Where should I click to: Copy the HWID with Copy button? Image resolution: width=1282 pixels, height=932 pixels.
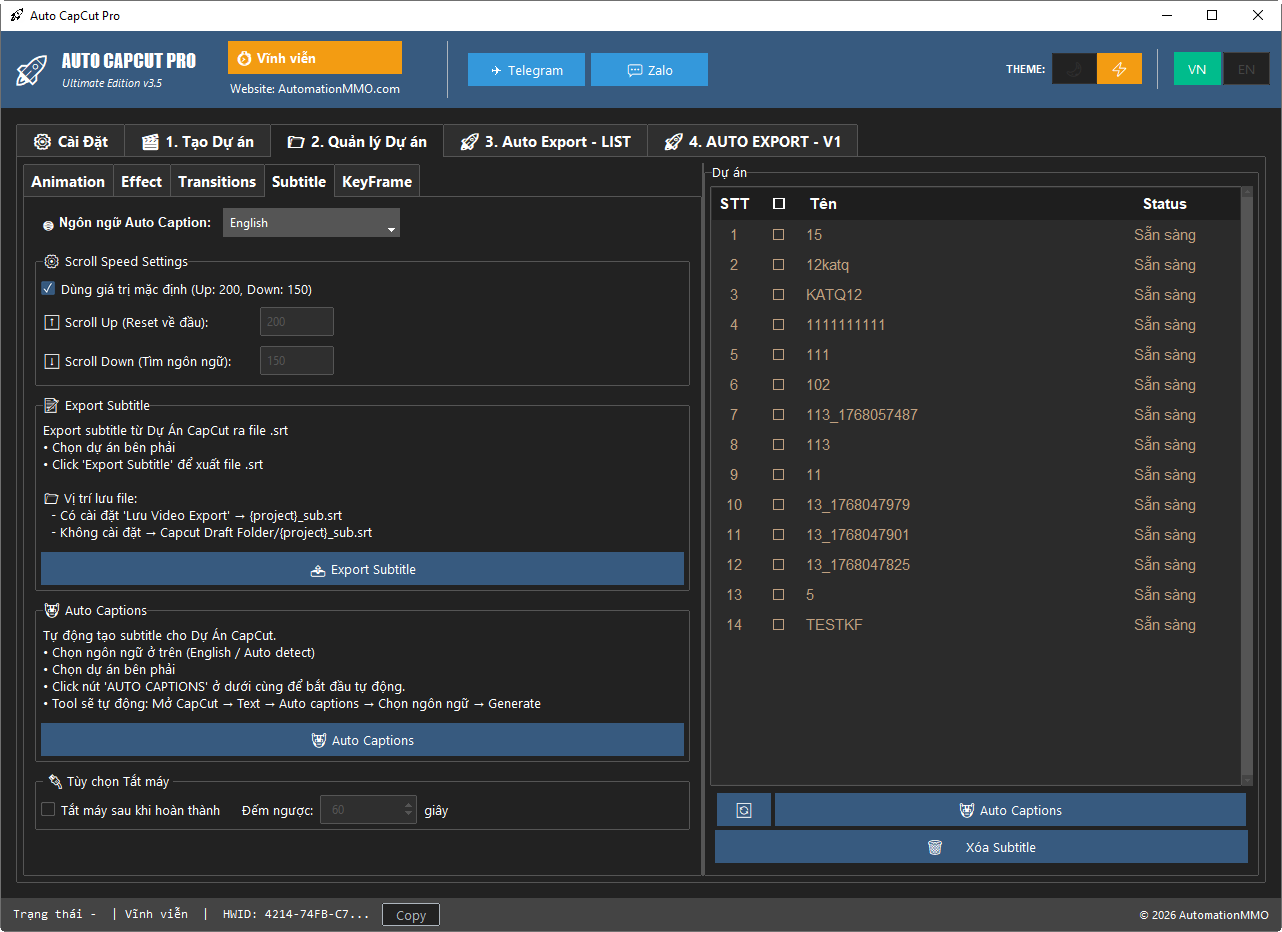411,915
